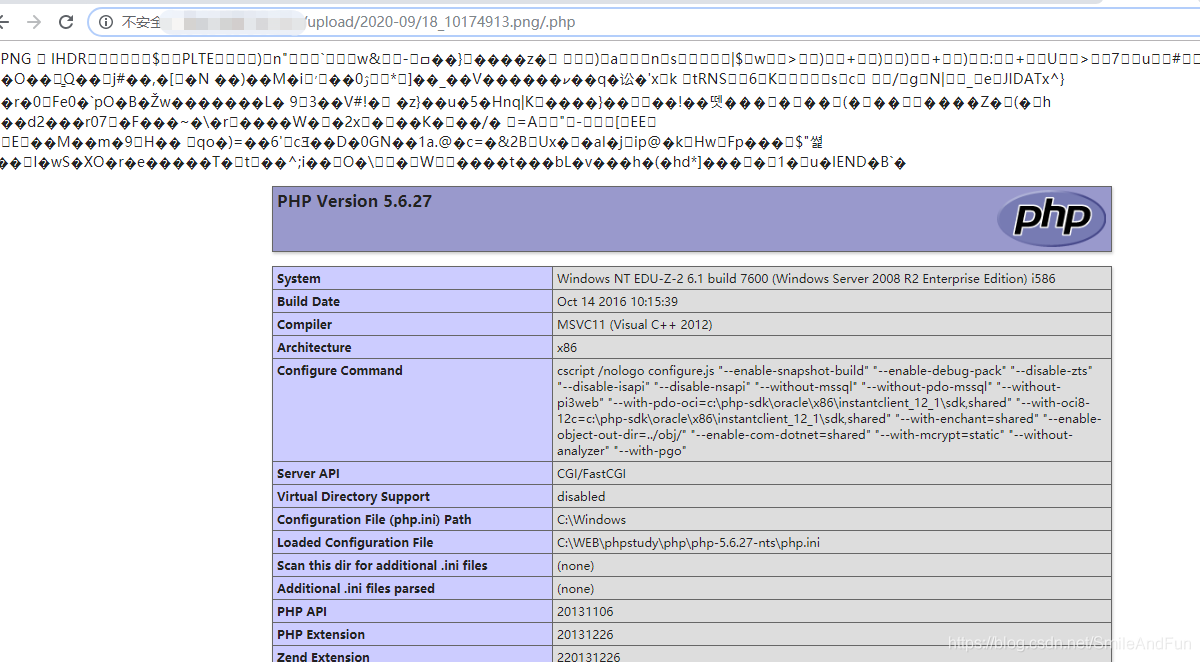Click the Virtual Directory Support label
This screenshot has width=1200, height=662.
click(x=353, y=497)
